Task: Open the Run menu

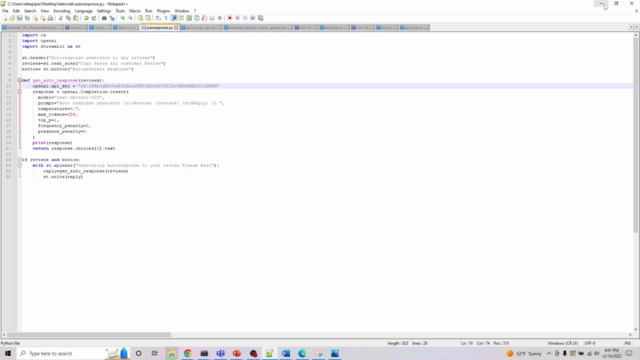Action: [x=149, y=11]
